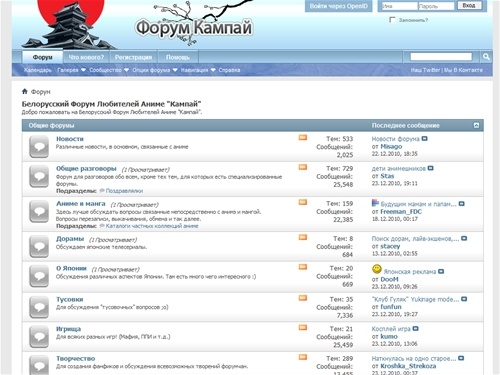Open RSS feed icon for Тусовки

(x=303, y=298)
